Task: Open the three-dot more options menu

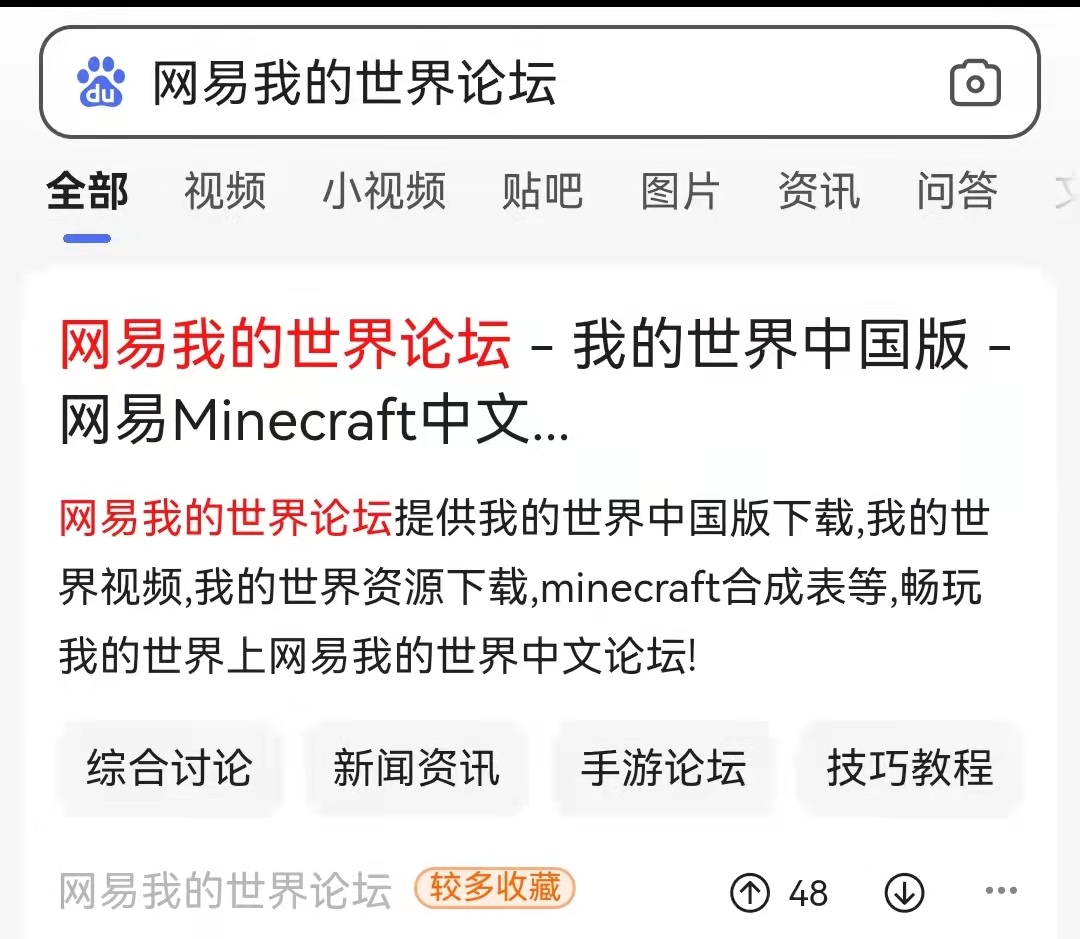Action: click(x=1001, y=890)
